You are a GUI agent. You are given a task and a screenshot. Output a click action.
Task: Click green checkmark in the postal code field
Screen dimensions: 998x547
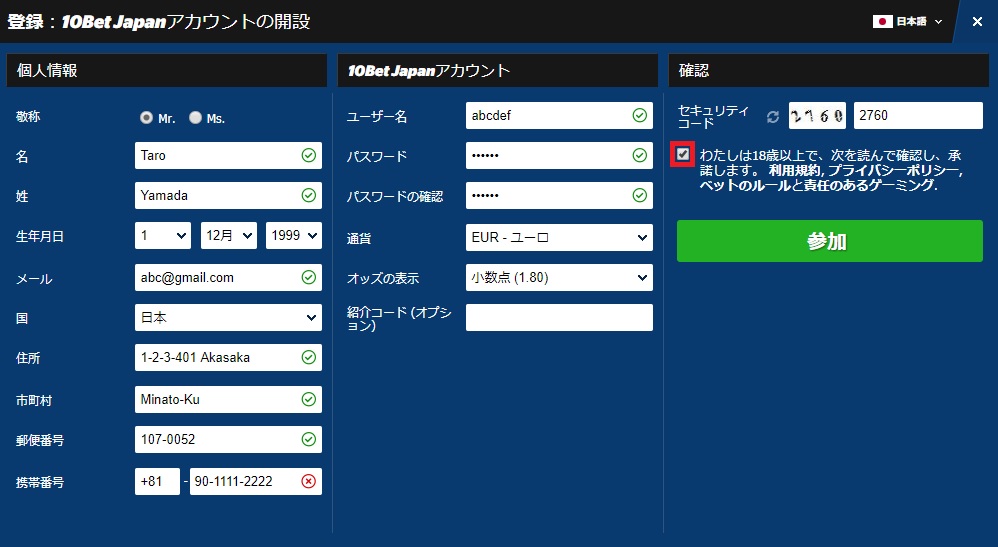[309, 439]
